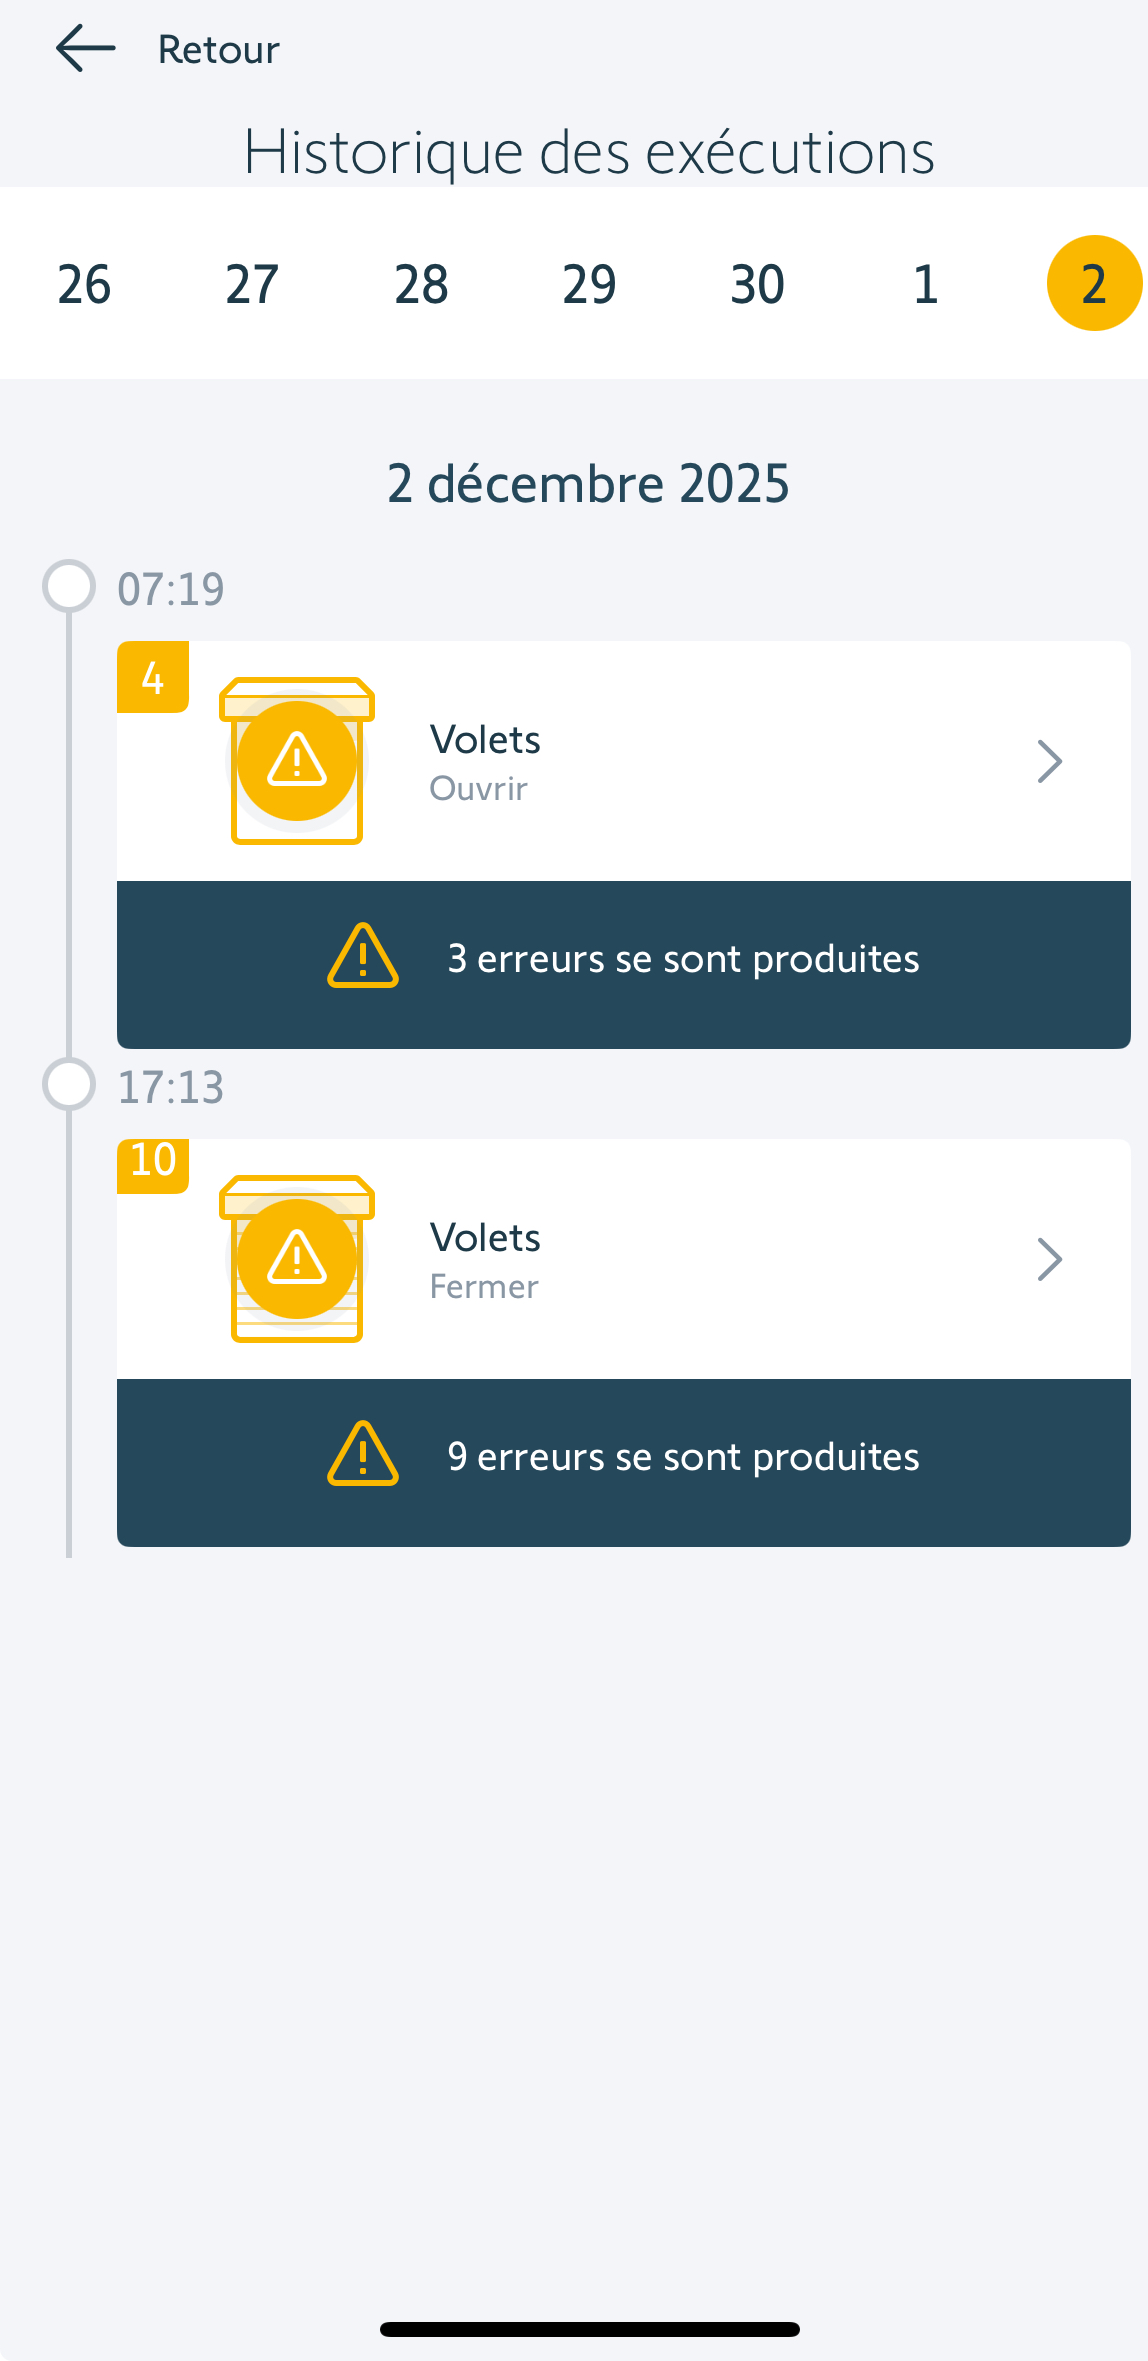Tap the 07:19 timeline marker circle
1148x2361 pixels.
[69, 586]
